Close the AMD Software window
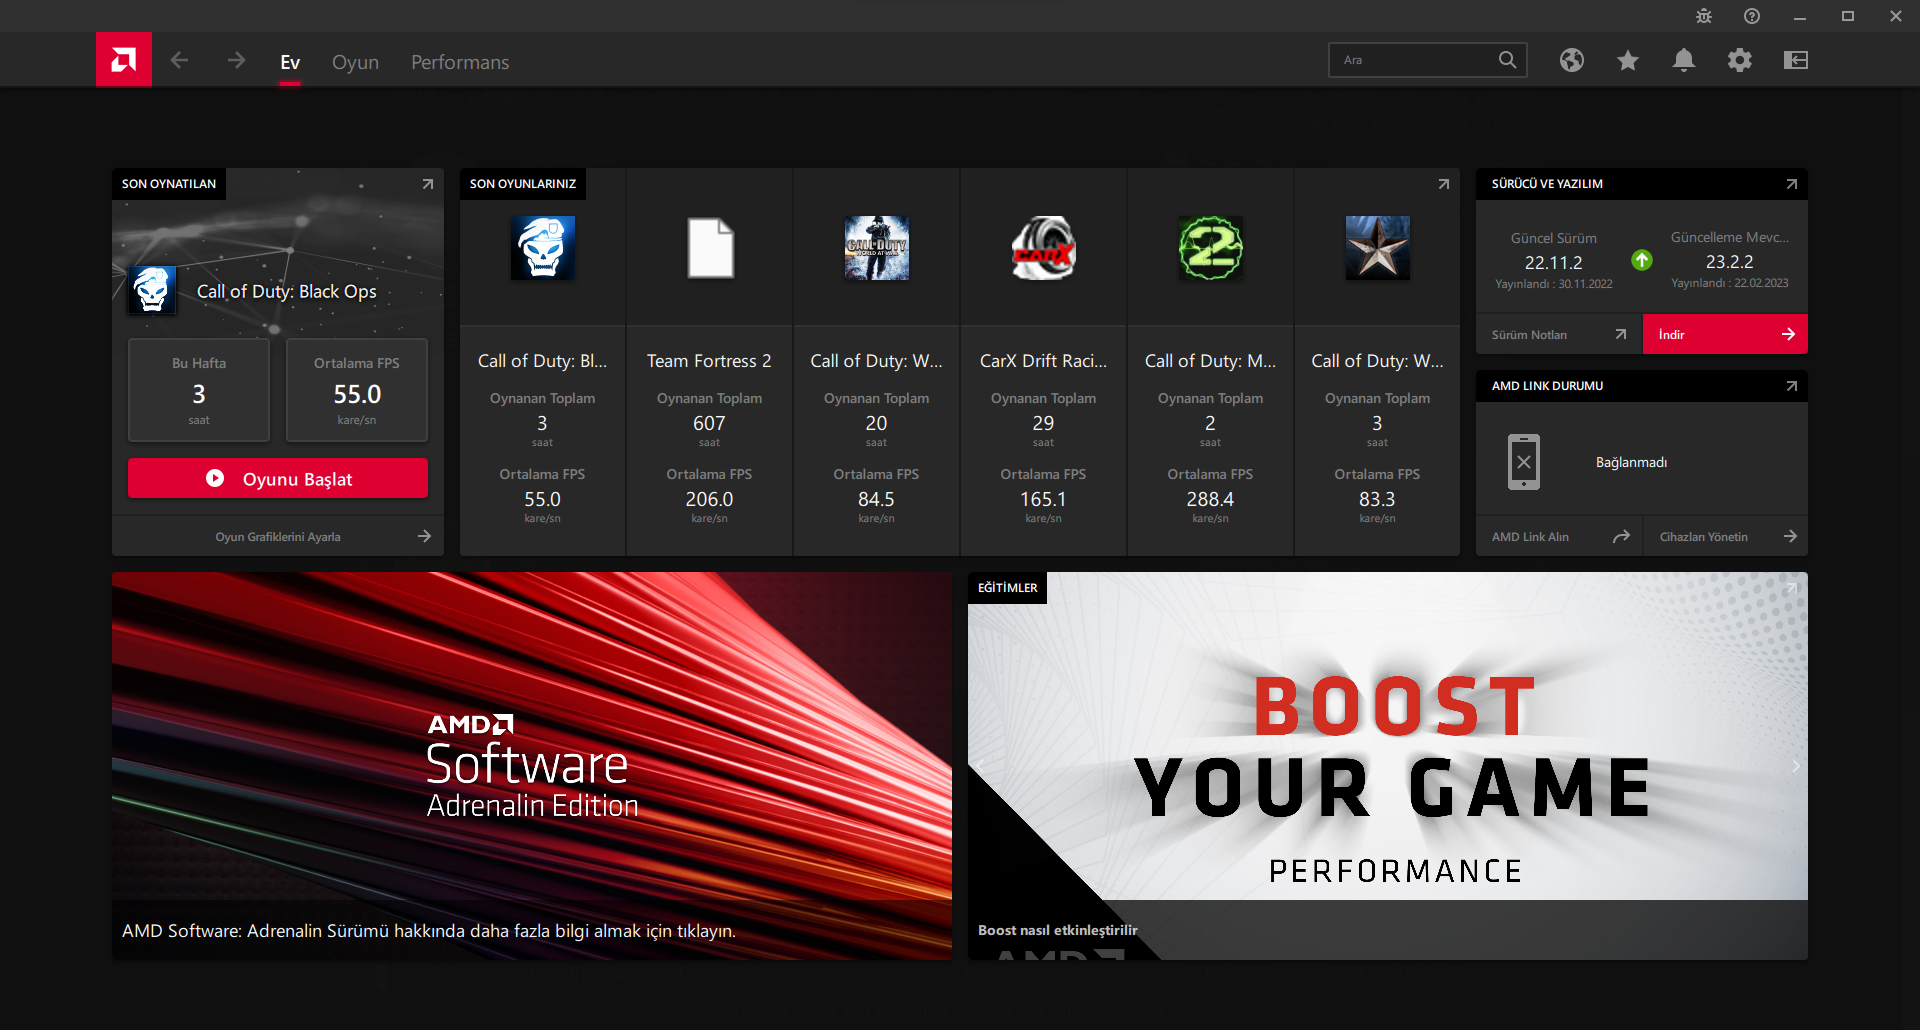The width and height of the screenshot is (1920, 1030). [1896, 16]
